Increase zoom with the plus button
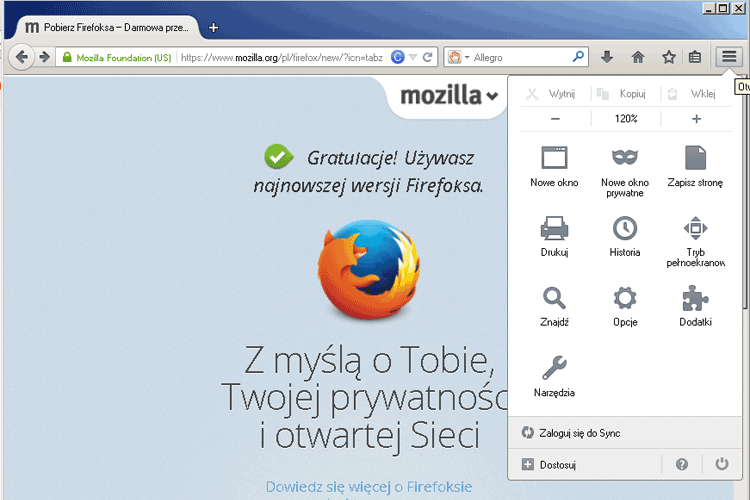 (x=696, y=119)
